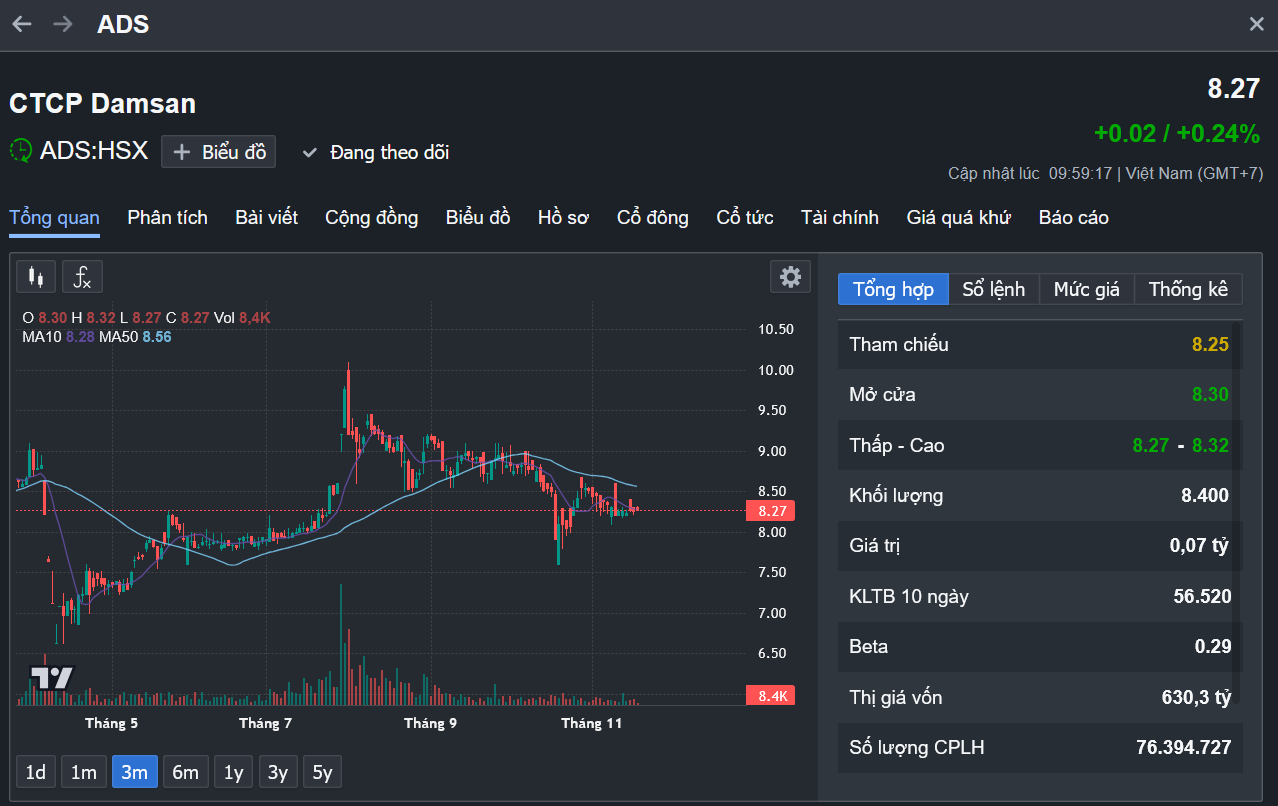Click the 10.50 price axis label

pyautogui.click(x=775, y=329)
